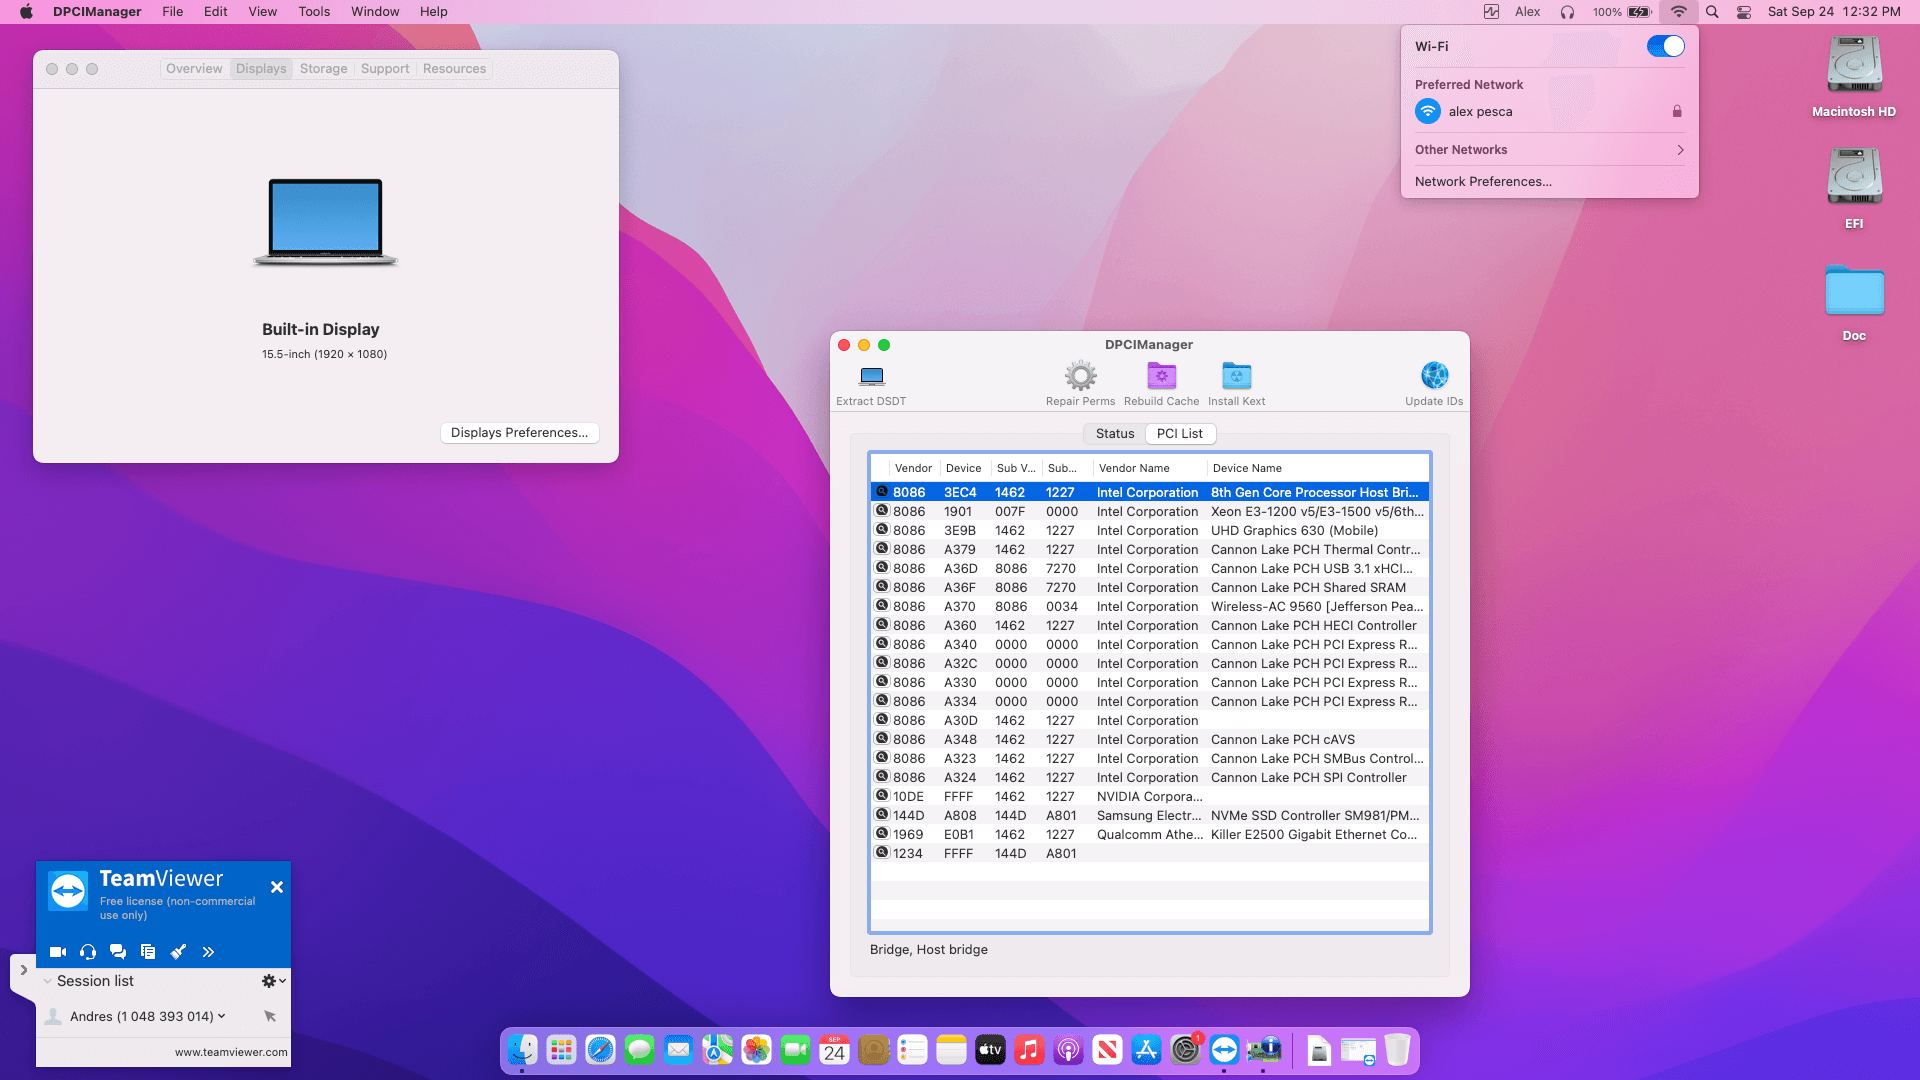This screenshot has width=1920, height=1080.
Task: Click Displays Preferences button
Action: [x=519, y=433]
